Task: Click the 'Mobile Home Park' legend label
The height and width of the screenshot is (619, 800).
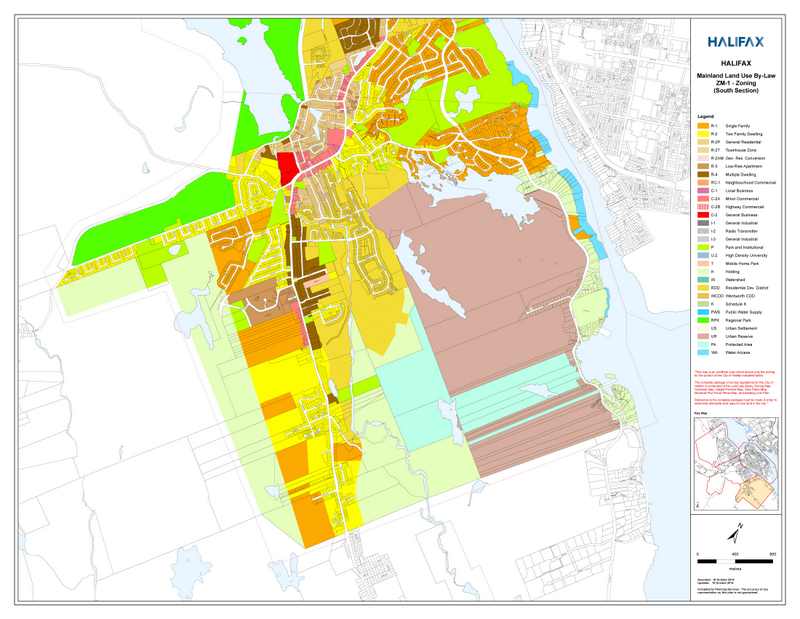Action: [742, 263]
